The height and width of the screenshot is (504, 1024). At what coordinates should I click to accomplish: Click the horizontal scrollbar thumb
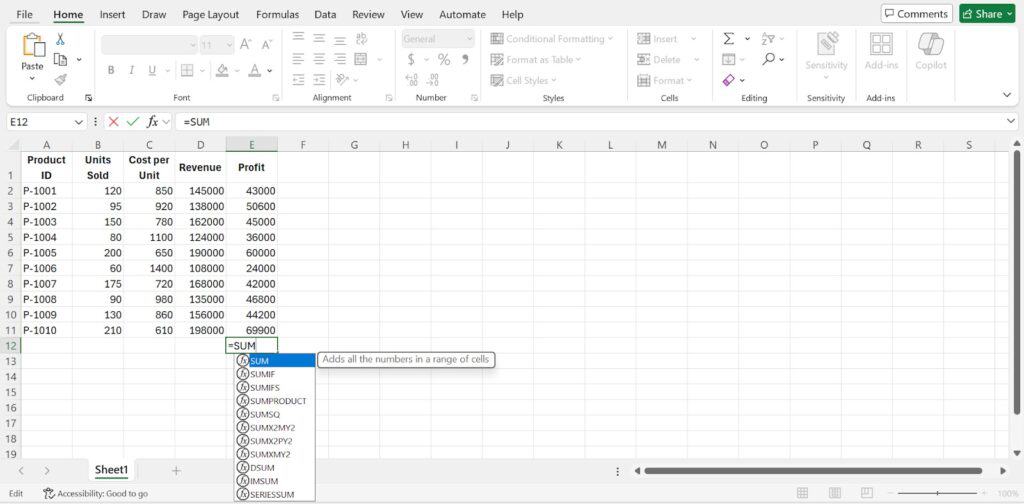click(x=813, y=471)
